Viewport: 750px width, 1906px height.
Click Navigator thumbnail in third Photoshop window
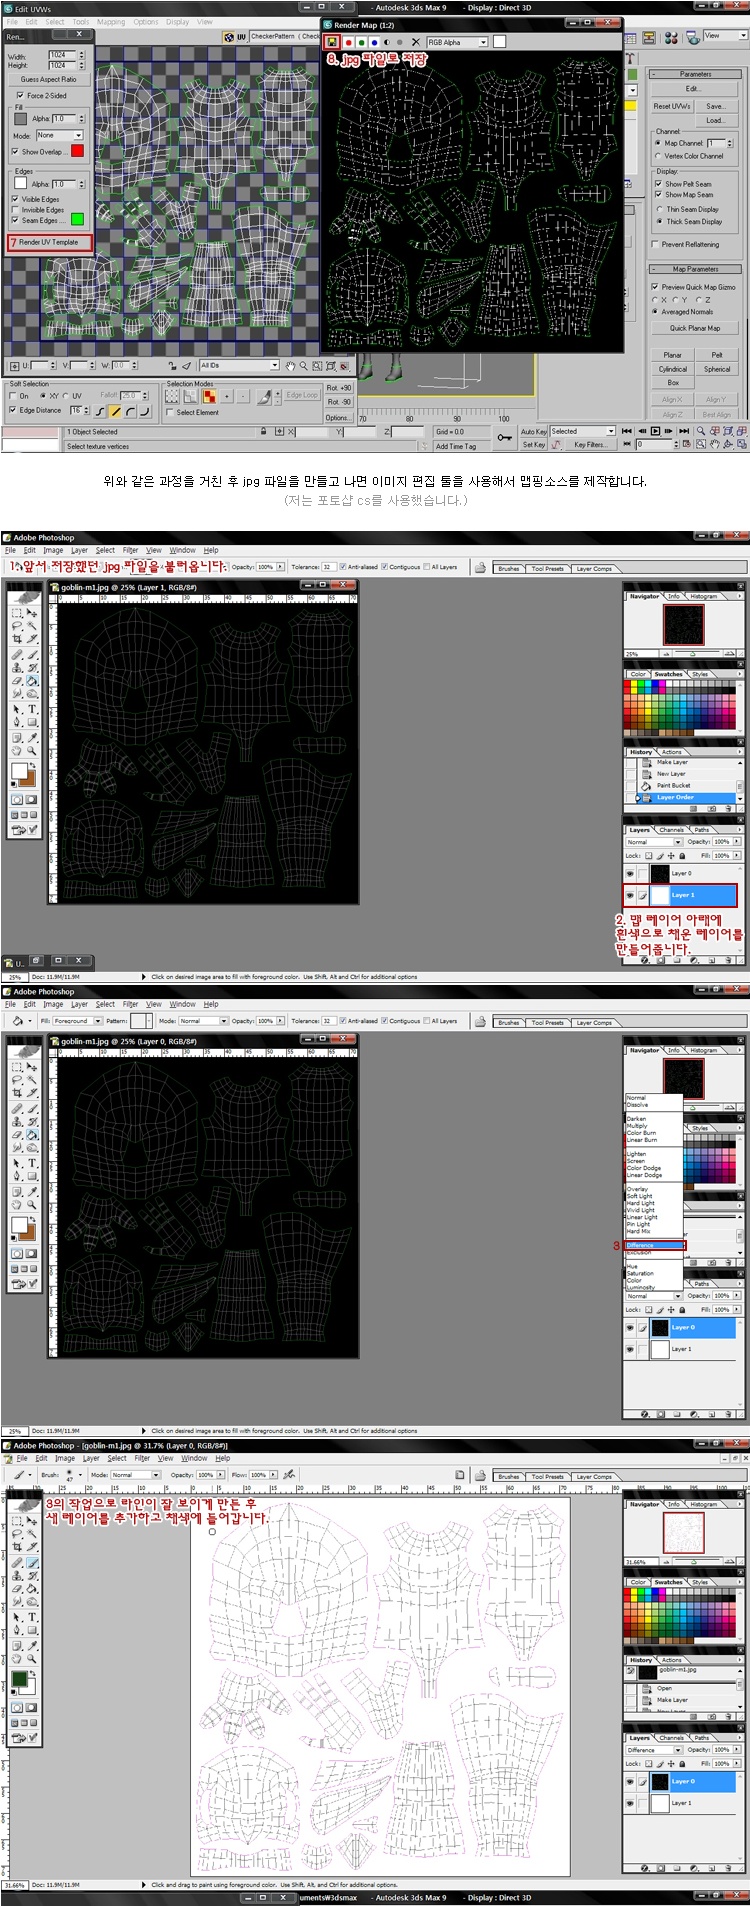pyautogui.click(x=684, y=1531)
